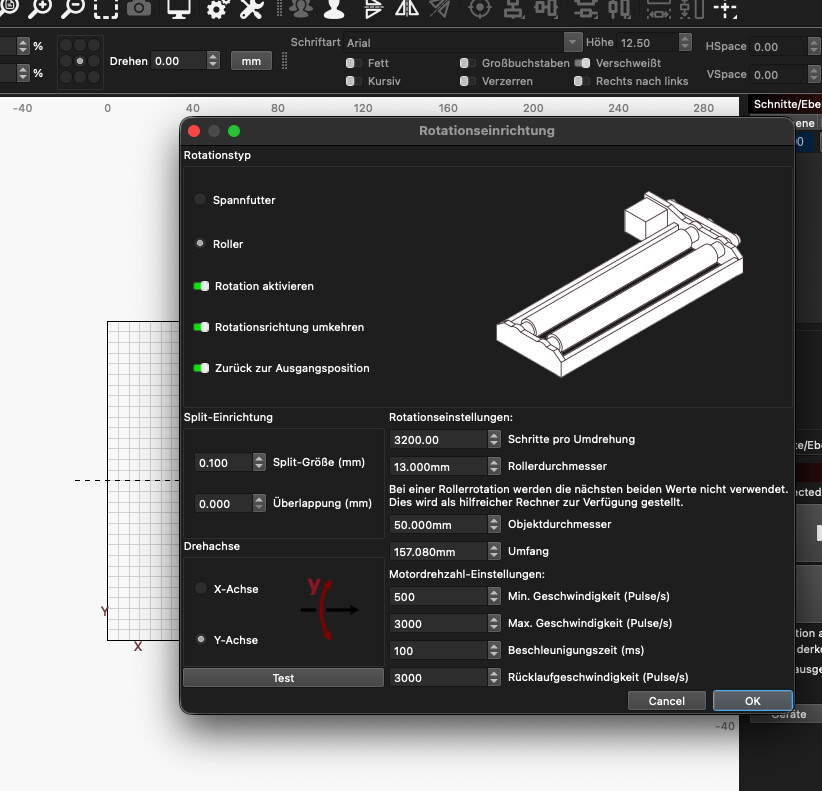This screenshot has width=822, height=791.
Task: Click stepper arrows for Objektdurchmesser
Action: click(x=494, y=524)
